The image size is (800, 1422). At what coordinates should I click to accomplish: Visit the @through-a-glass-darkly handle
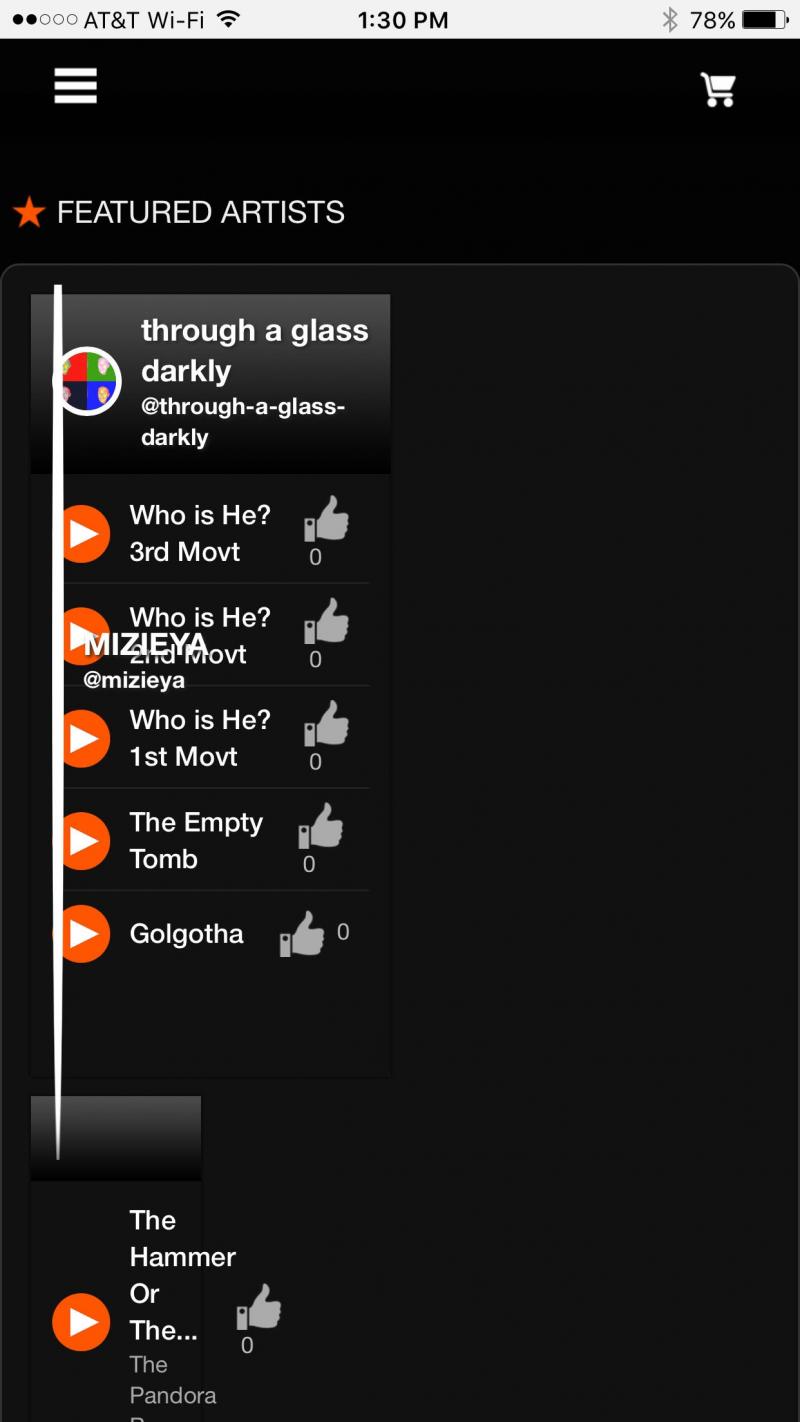point(242,422)
